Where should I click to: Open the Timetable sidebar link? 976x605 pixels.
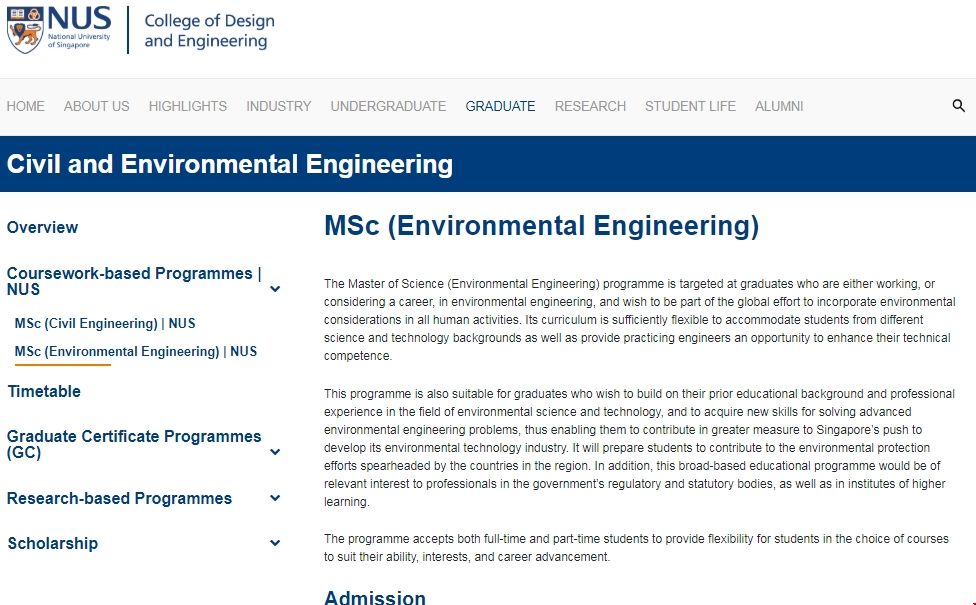(x=43, y=391)
